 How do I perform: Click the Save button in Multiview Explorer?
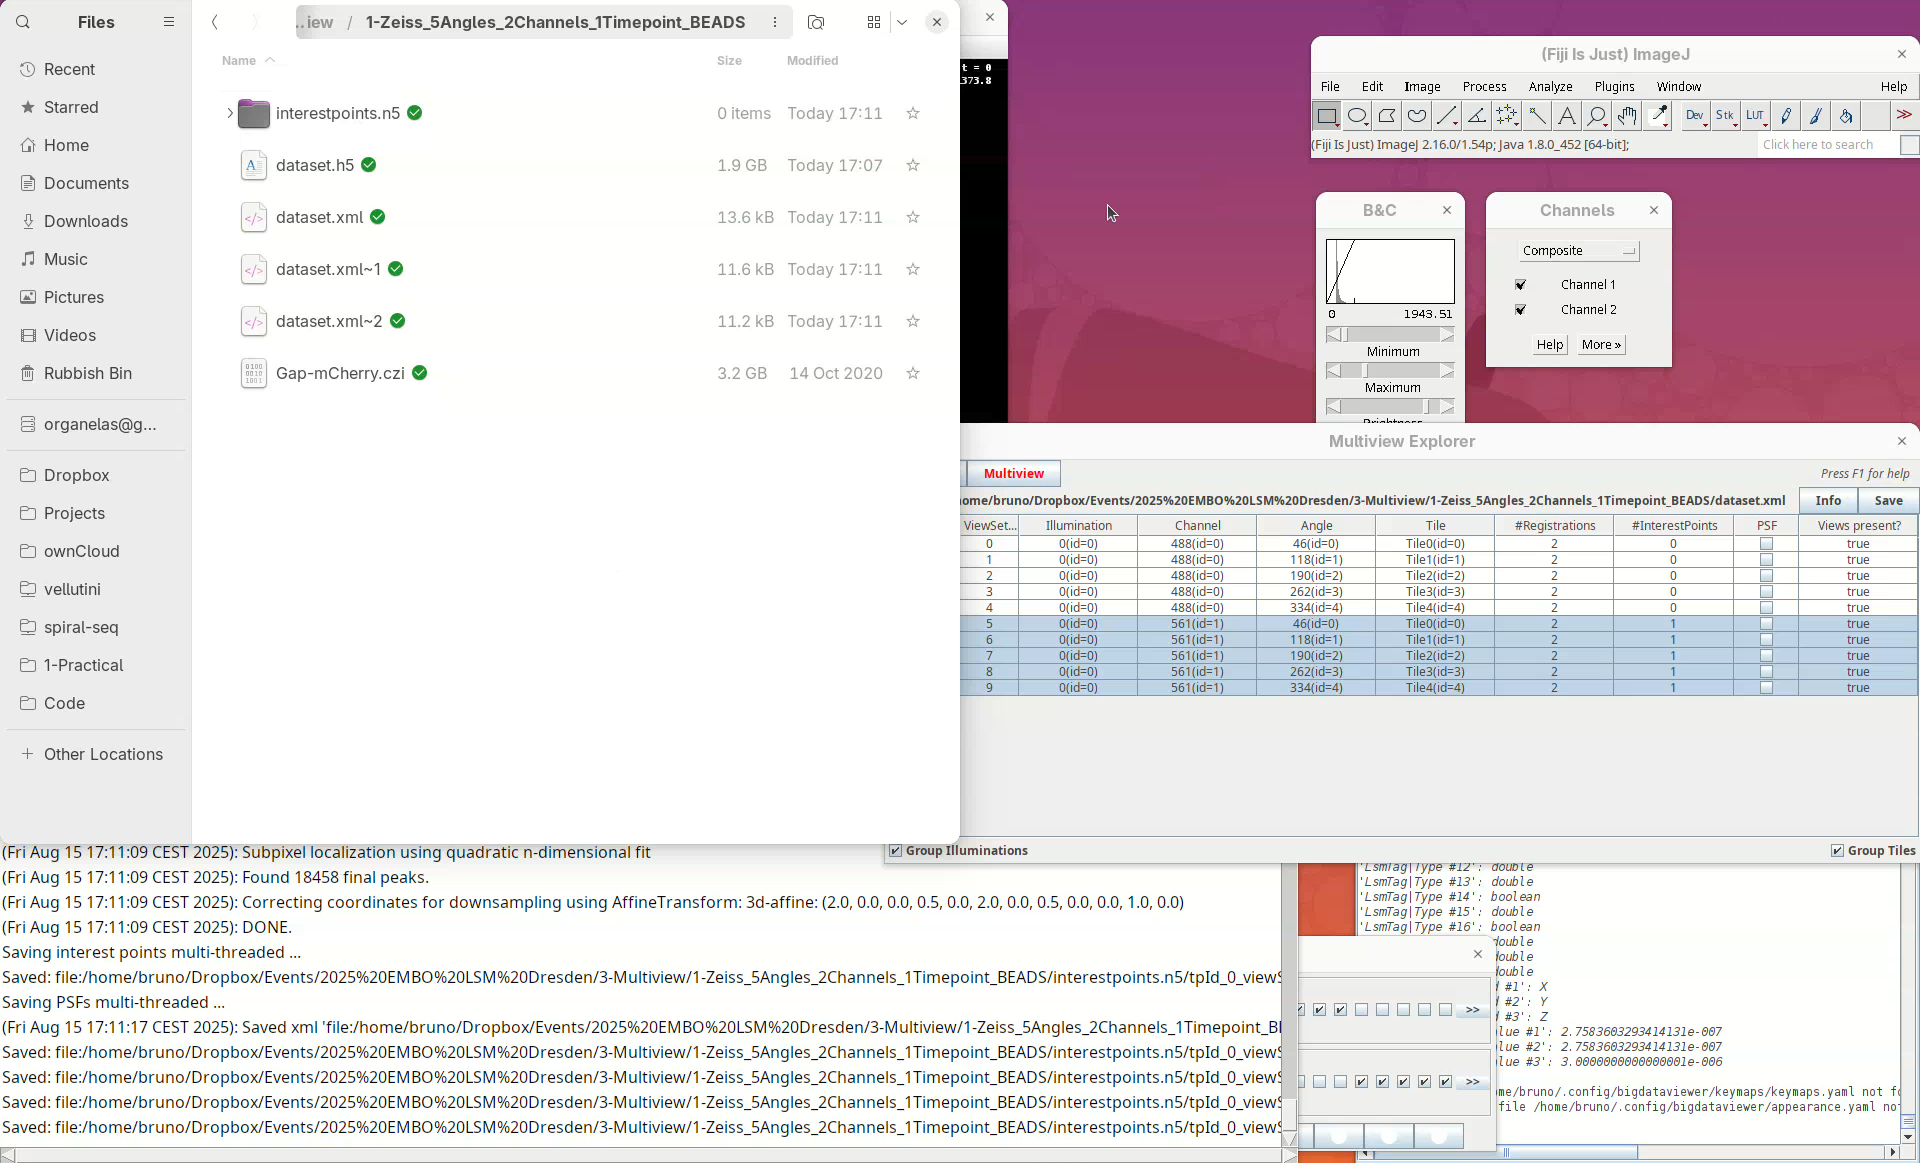click(1888, 501)
